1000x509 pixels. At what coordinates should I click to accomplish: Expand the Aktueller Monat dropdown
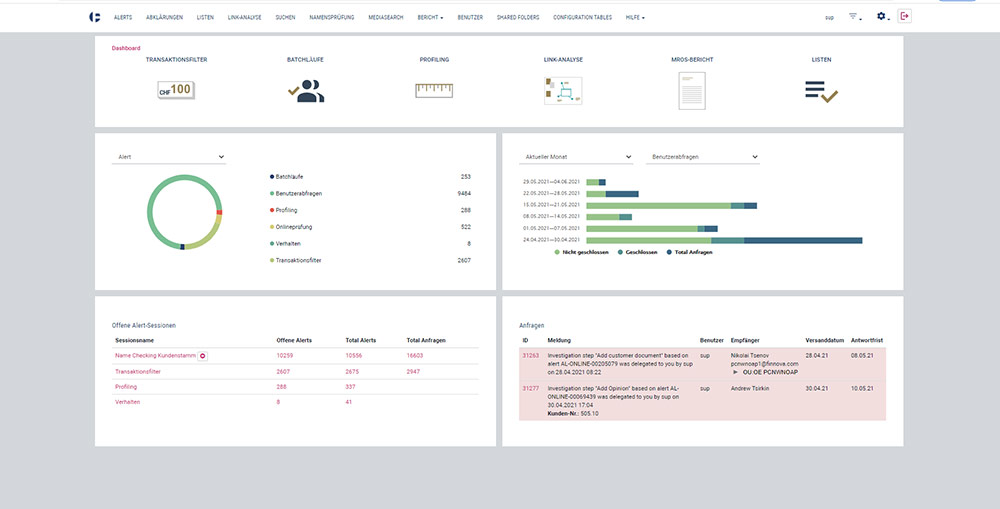point(577,157)
